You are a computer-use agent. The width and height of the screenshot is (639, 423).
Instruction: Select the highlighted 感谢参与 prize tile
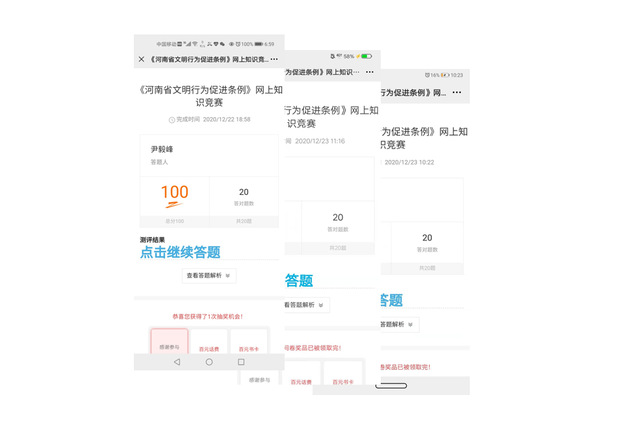[169, 345]
